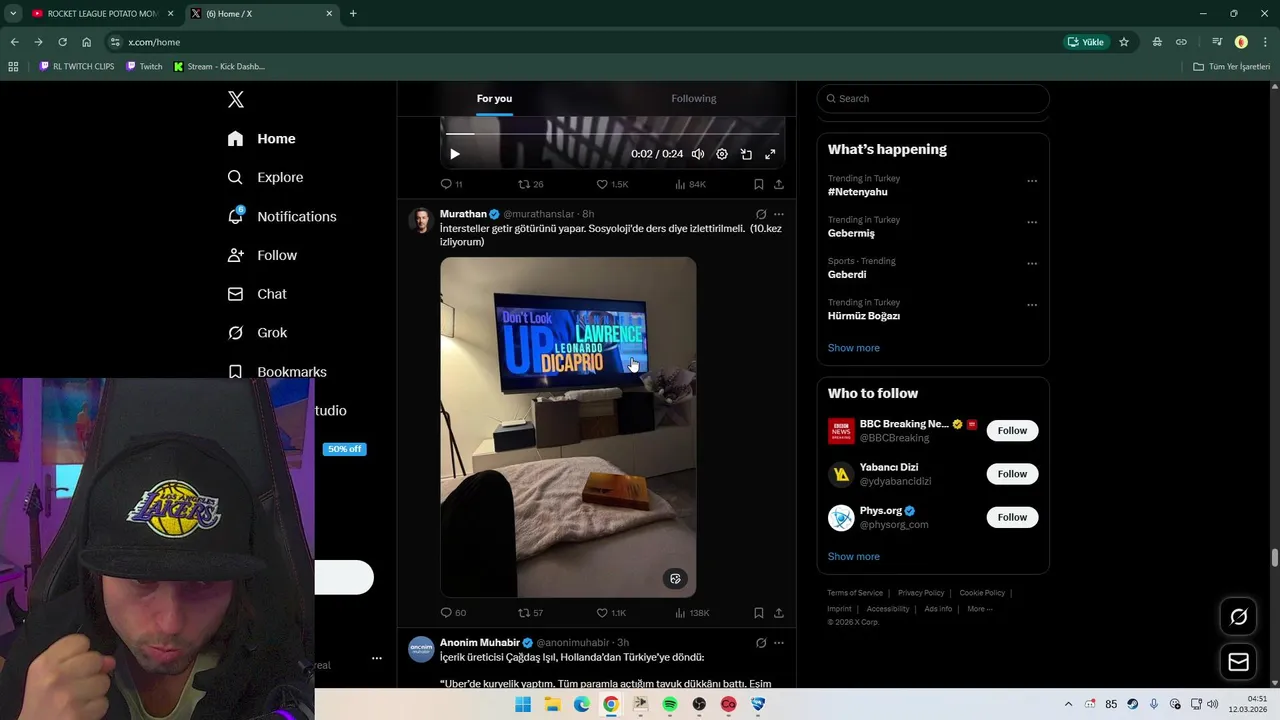Open Windows Start menu
1280x720 pixels.
pos(523,704)
